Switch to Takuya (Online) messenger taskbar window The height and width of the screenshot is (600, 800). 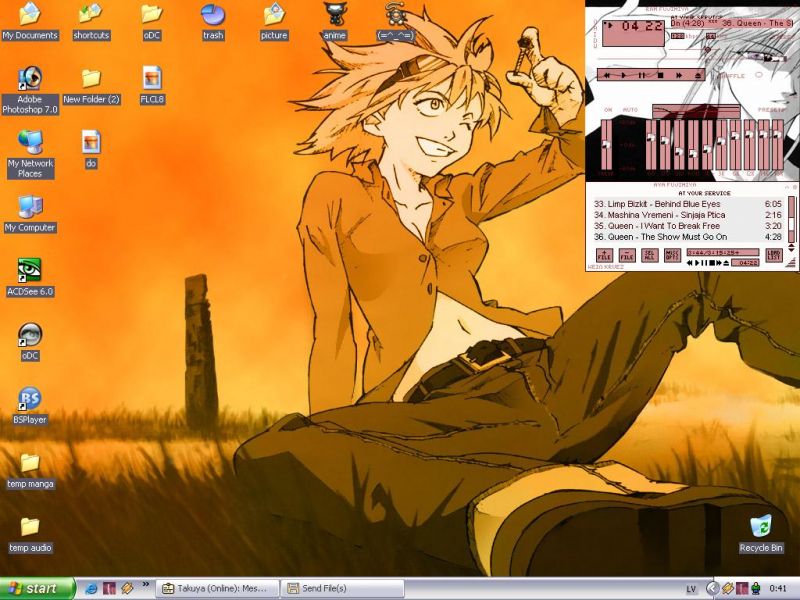[x=217, y=588]
